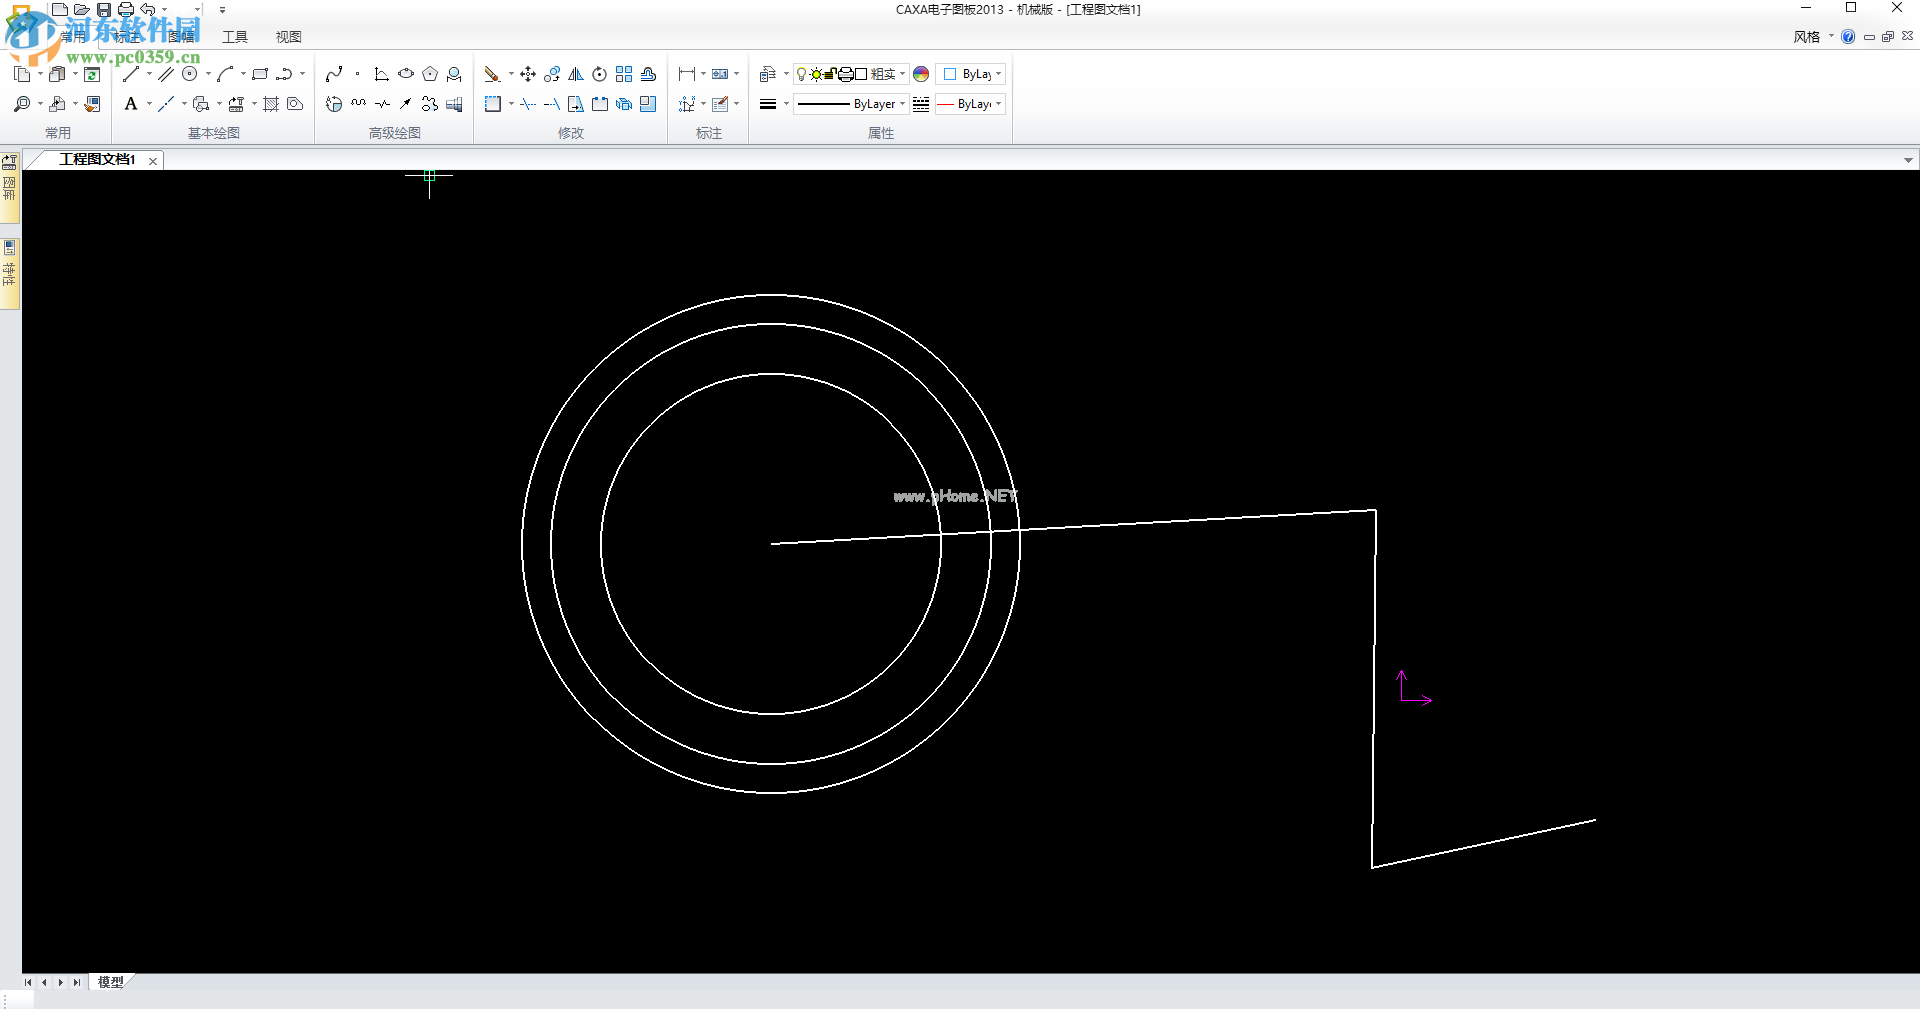This screenshot has width=1920, height=1009.
Task: Select the Arrow drawing tool
Action: (406, 104)
